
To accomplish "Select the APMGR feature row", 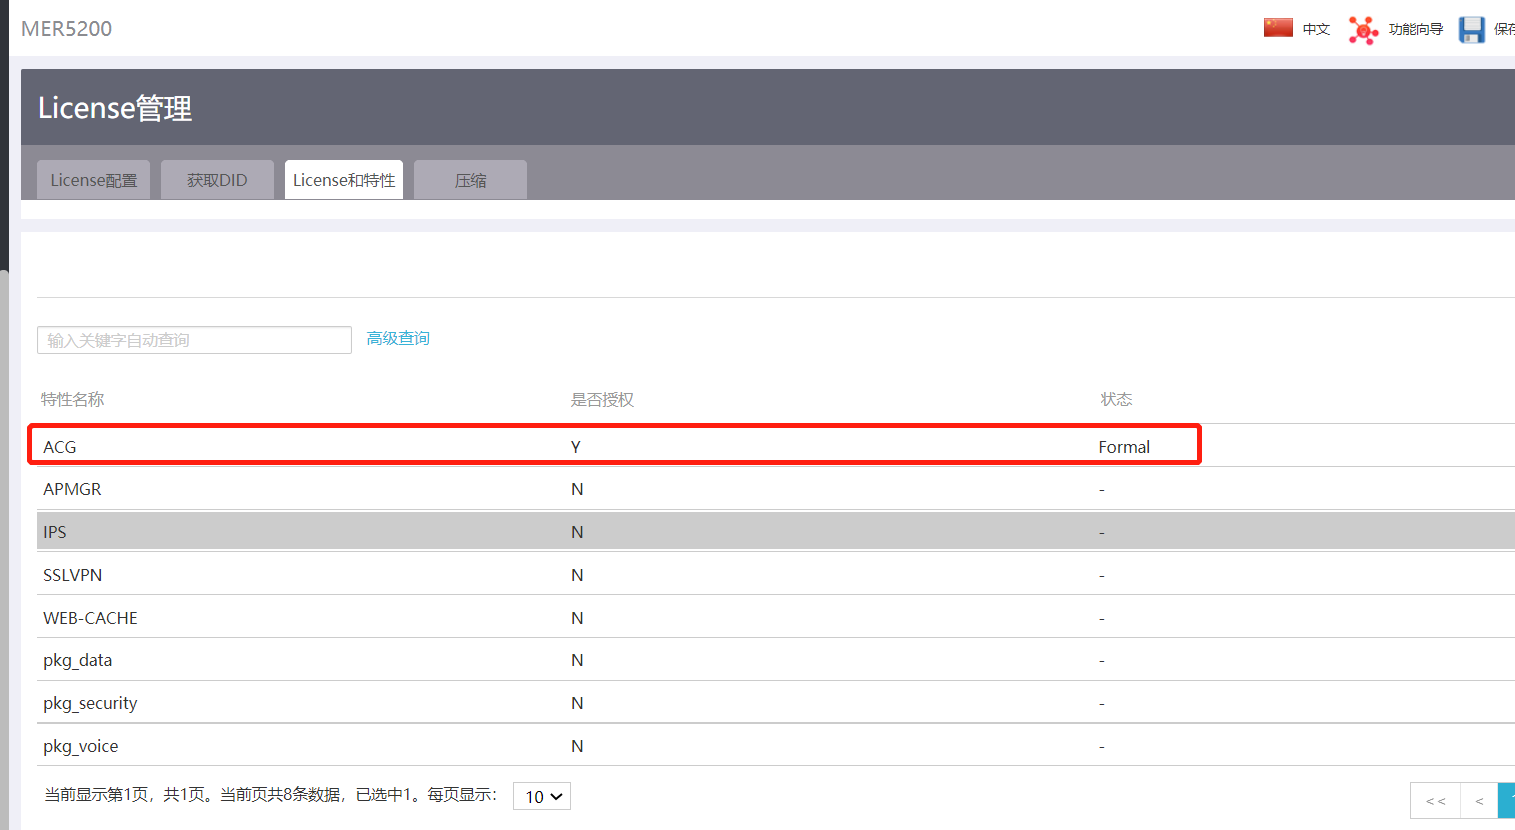I will pos(776,489).
